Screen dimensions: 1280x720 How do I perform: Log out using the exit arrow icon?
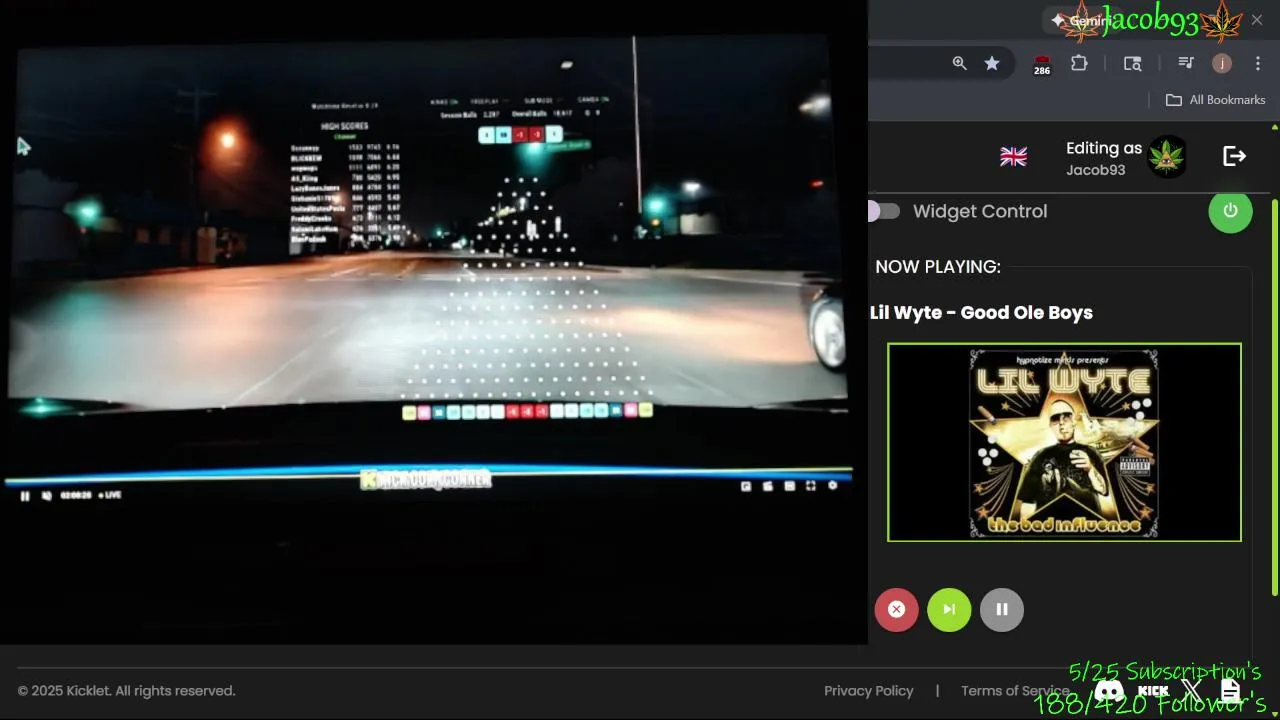point(1235,156)
